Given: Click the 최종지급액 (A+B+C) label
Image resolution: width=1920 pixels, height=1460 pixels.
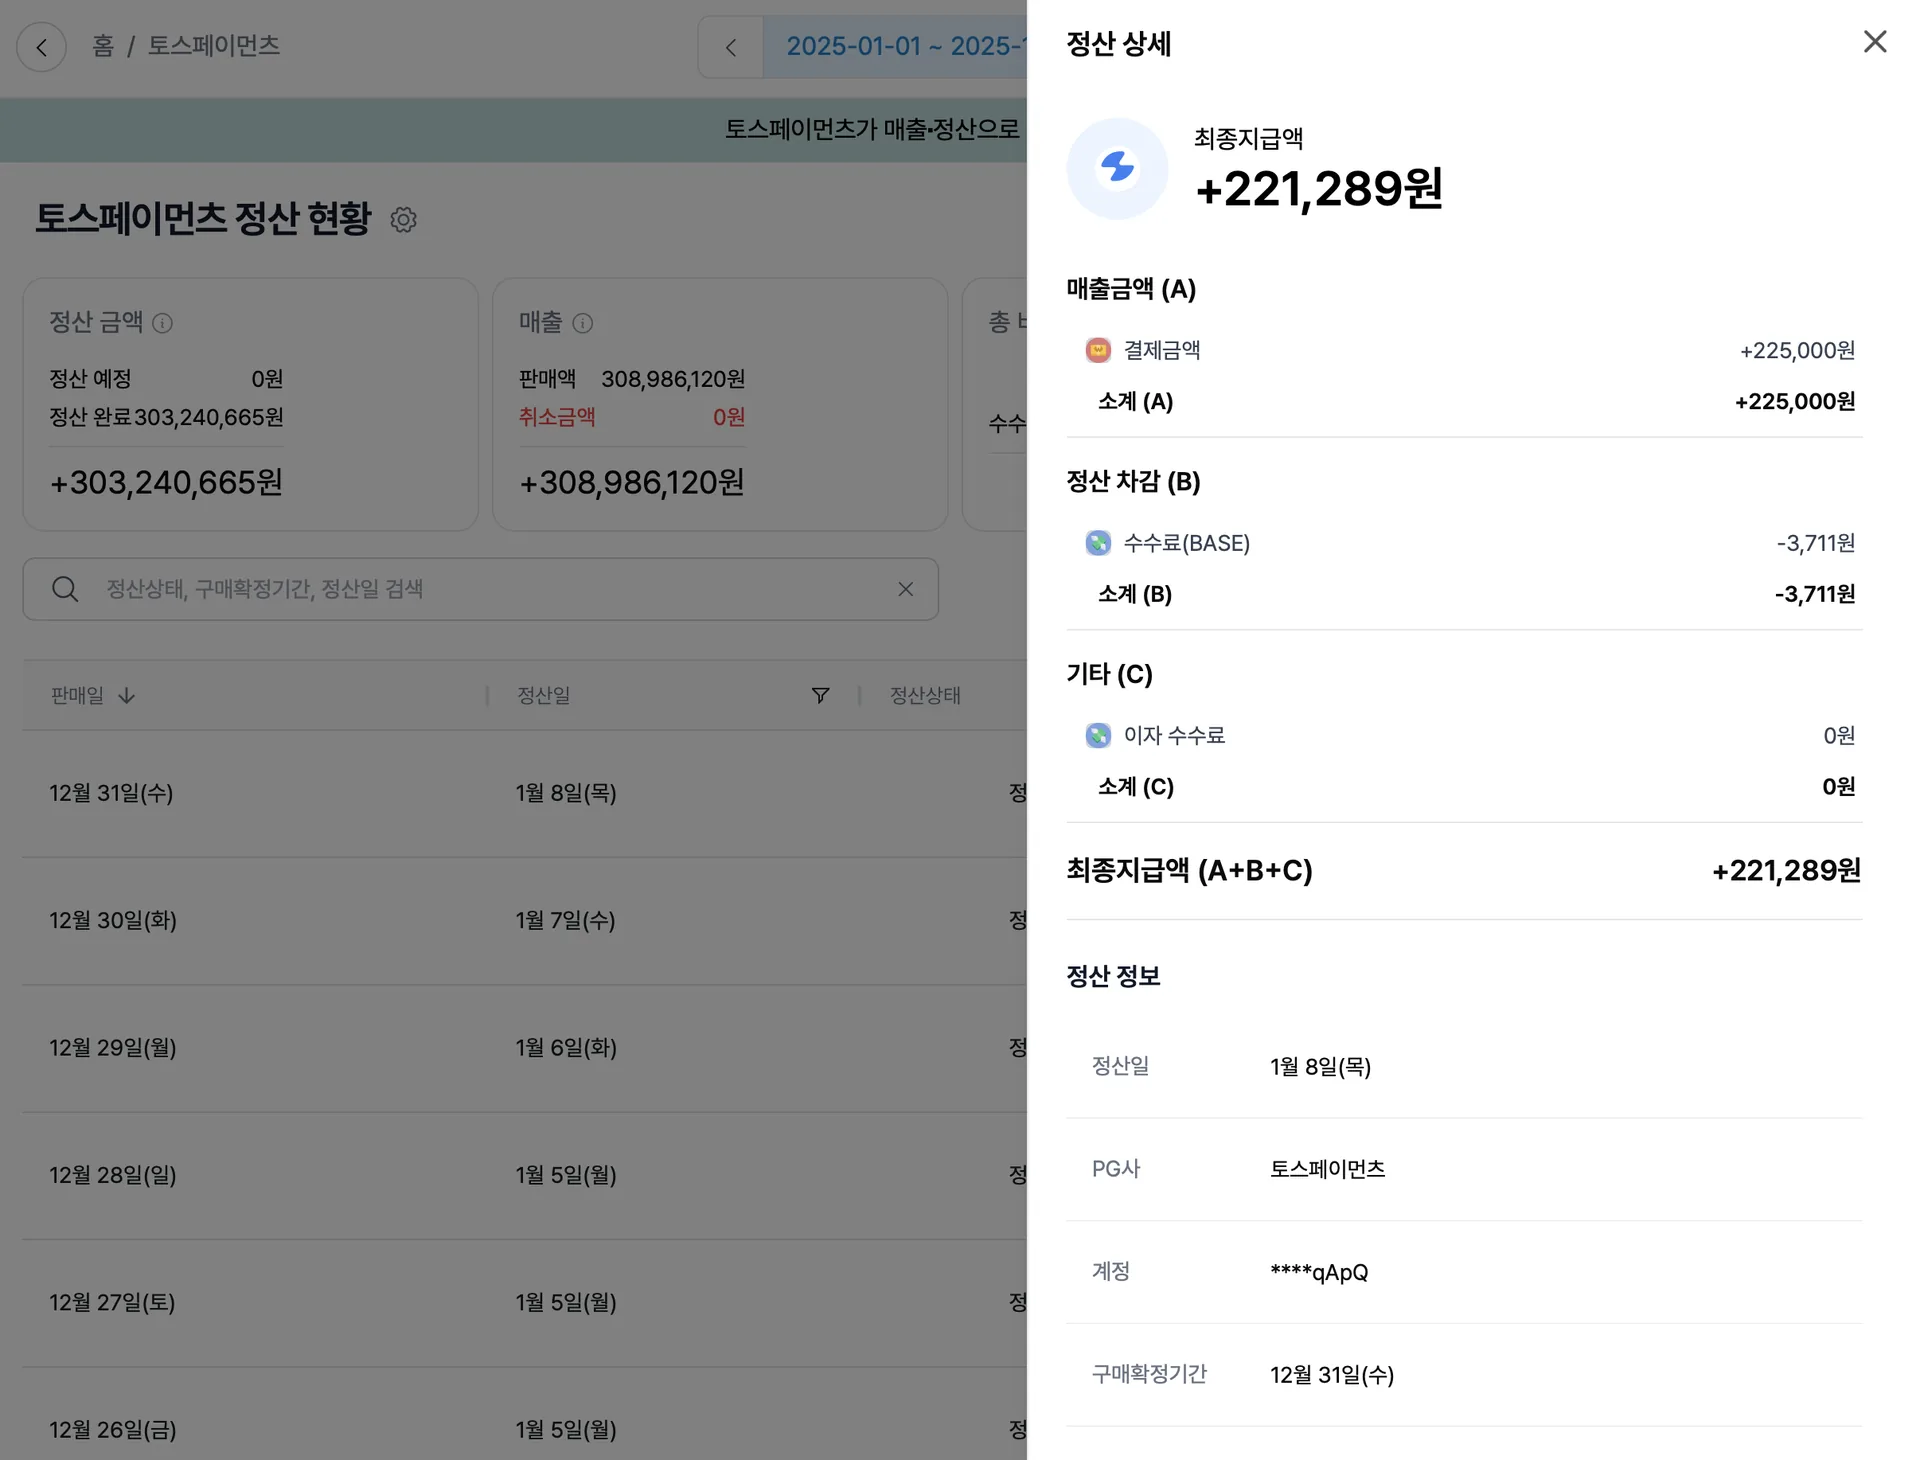Looking at the screenshot, I should (1189, 871).
